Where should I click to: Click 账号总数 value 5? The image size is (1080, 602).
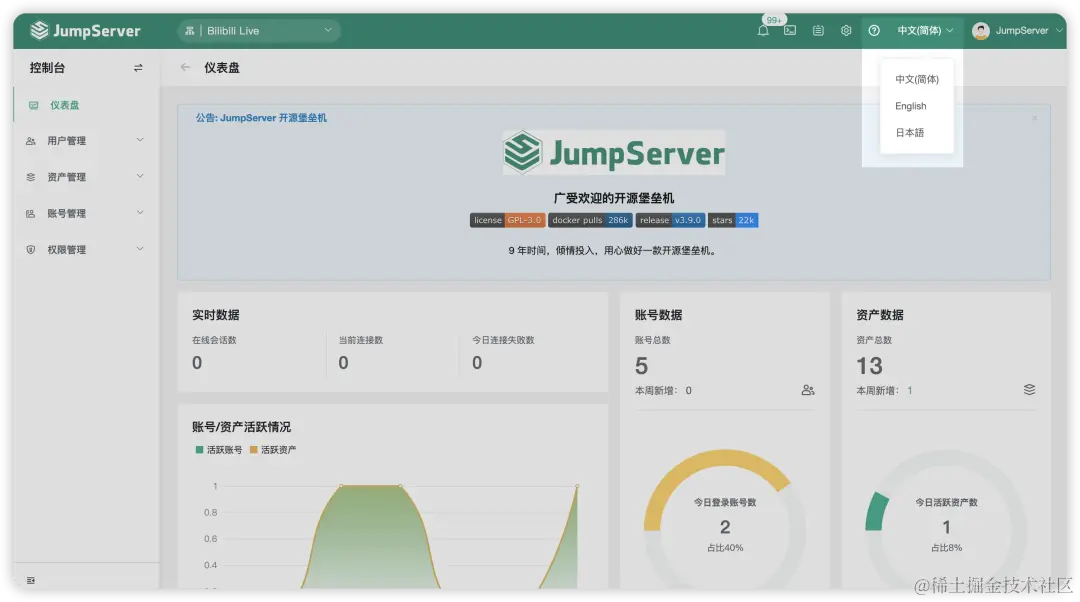[x=641, y=366]
